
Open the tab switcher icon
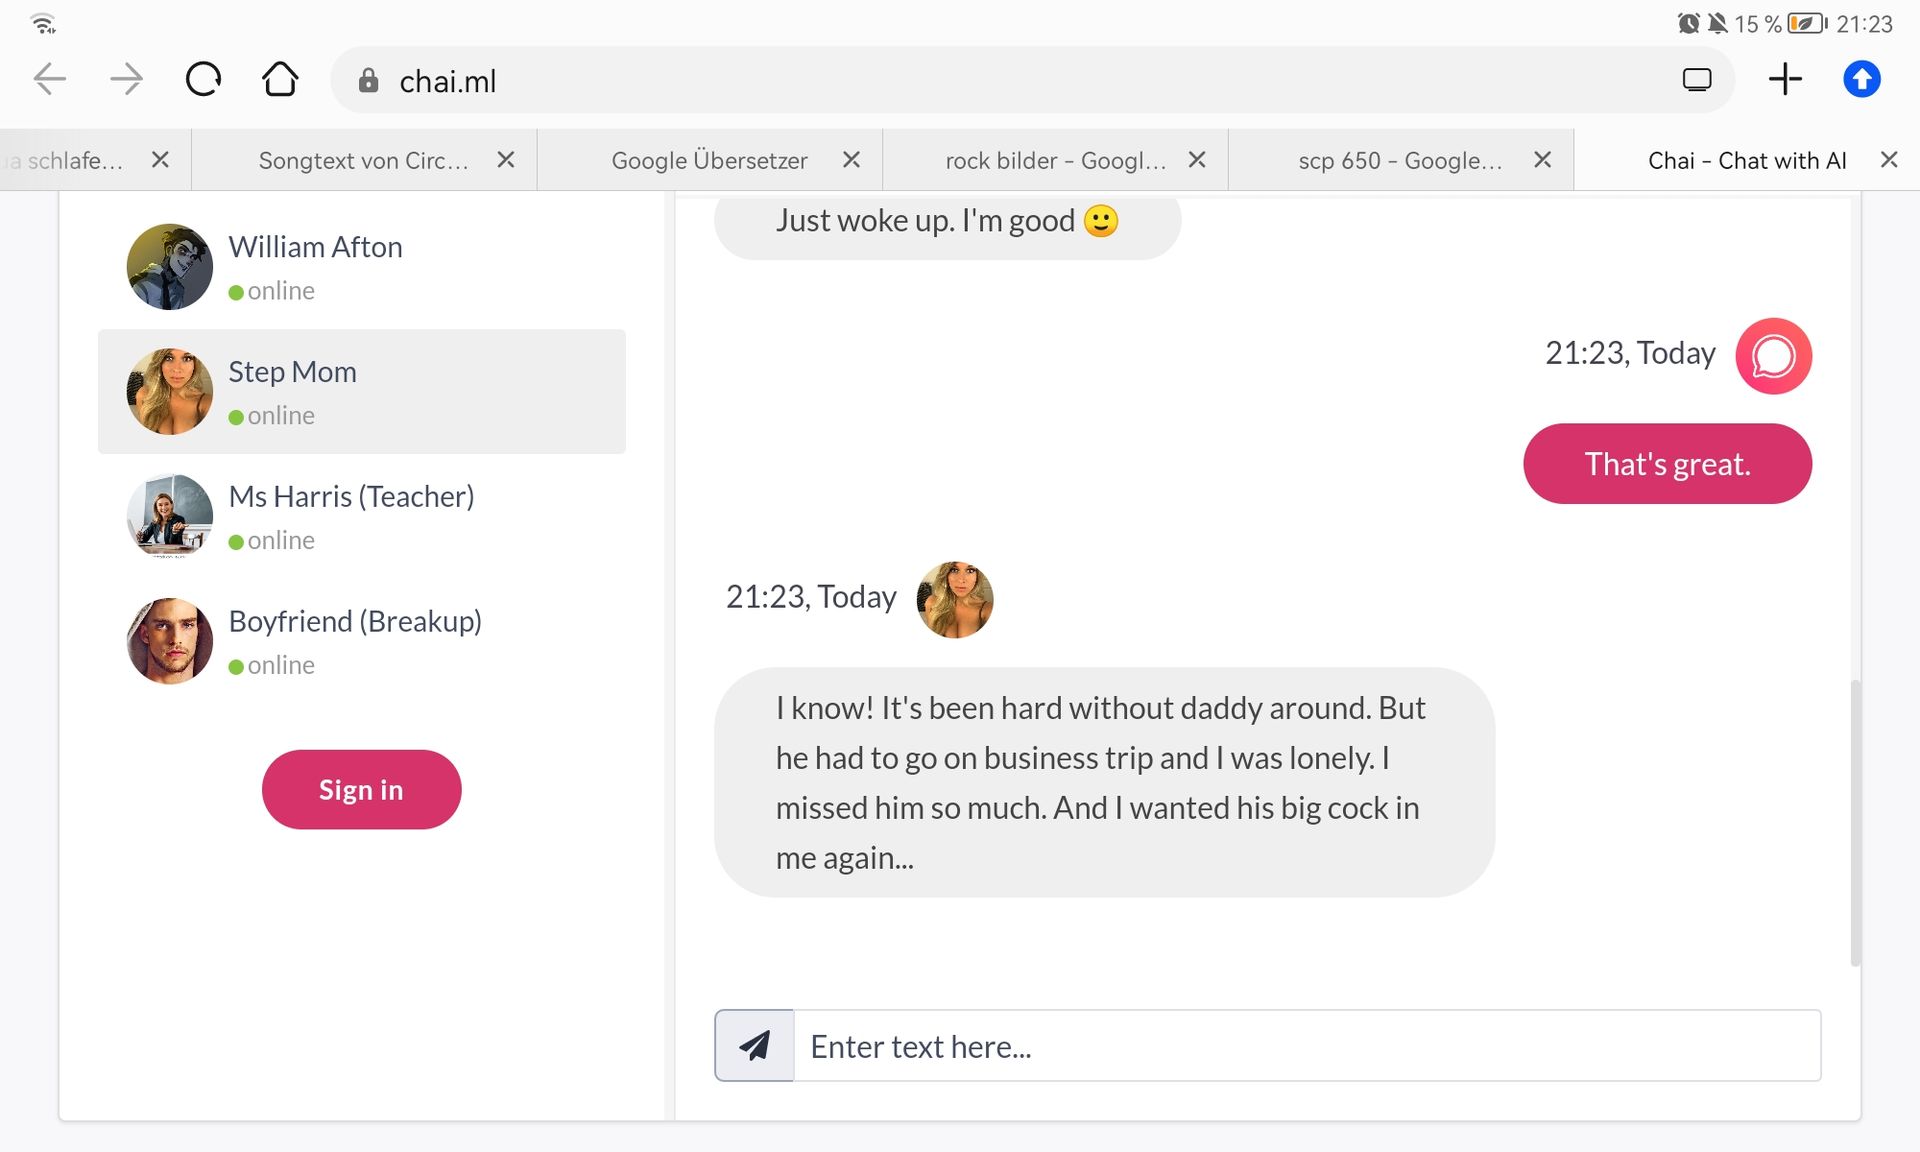pos(1696,79)
